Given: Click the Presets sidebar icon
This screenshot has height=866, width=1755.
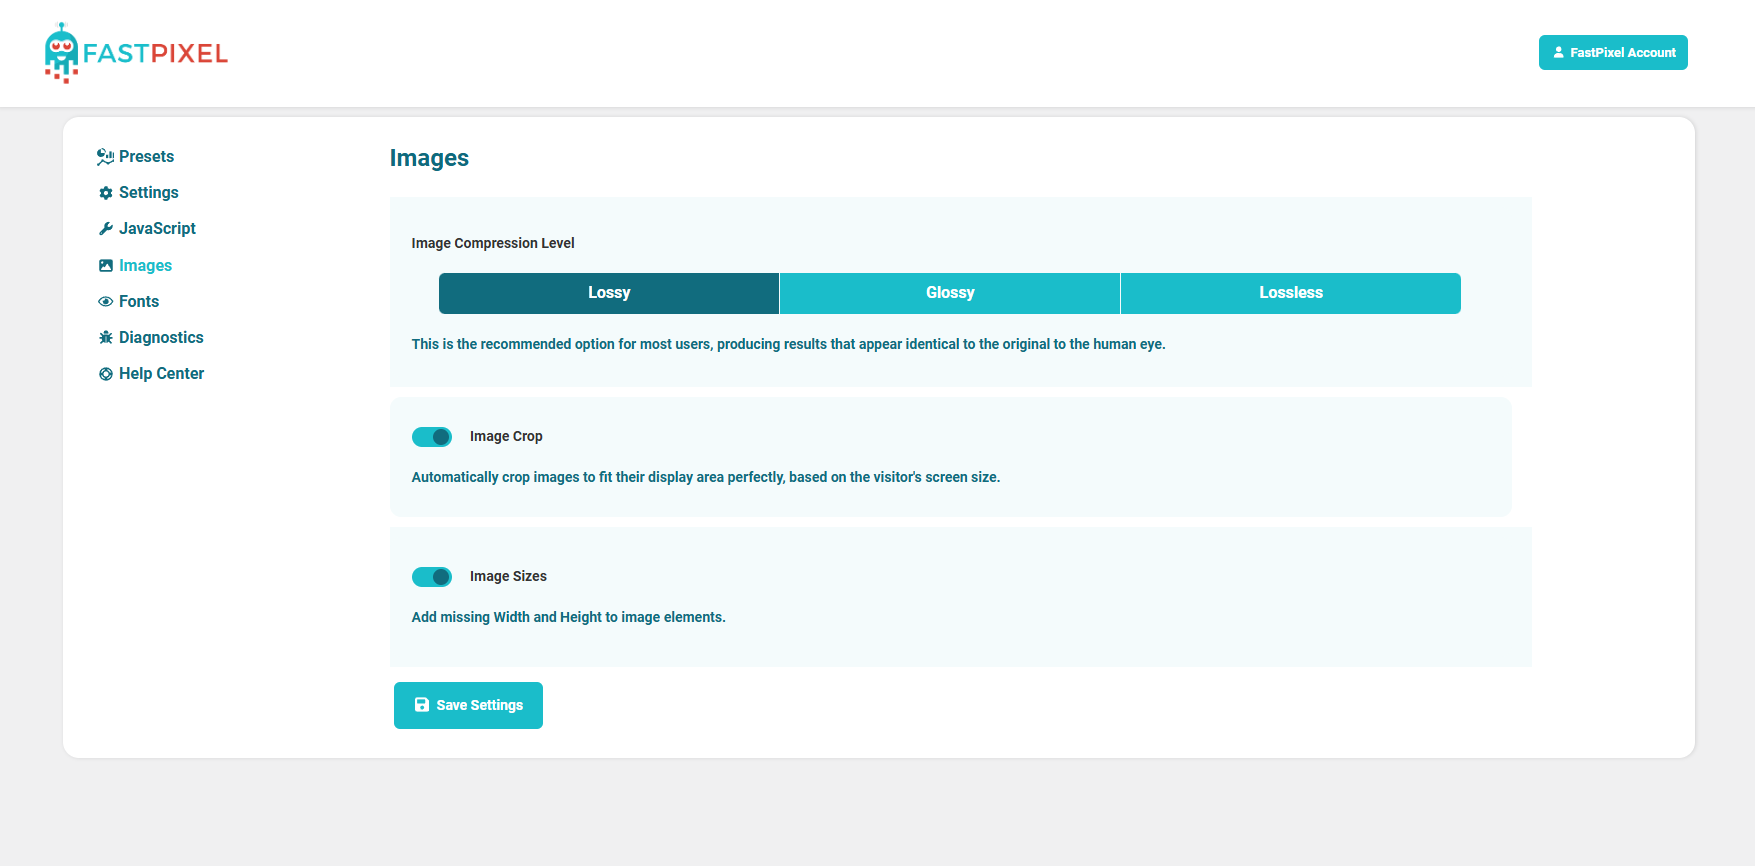Looking at the screenshot, I should [105, 157].
